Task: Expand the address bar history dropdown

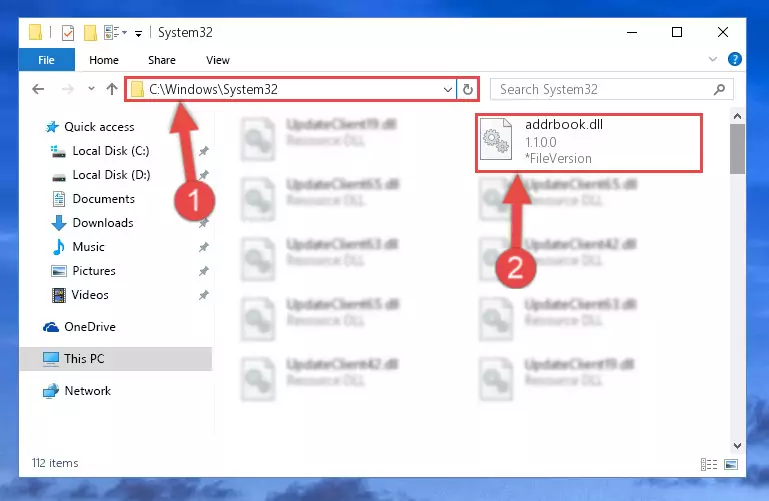Action: 447,90
